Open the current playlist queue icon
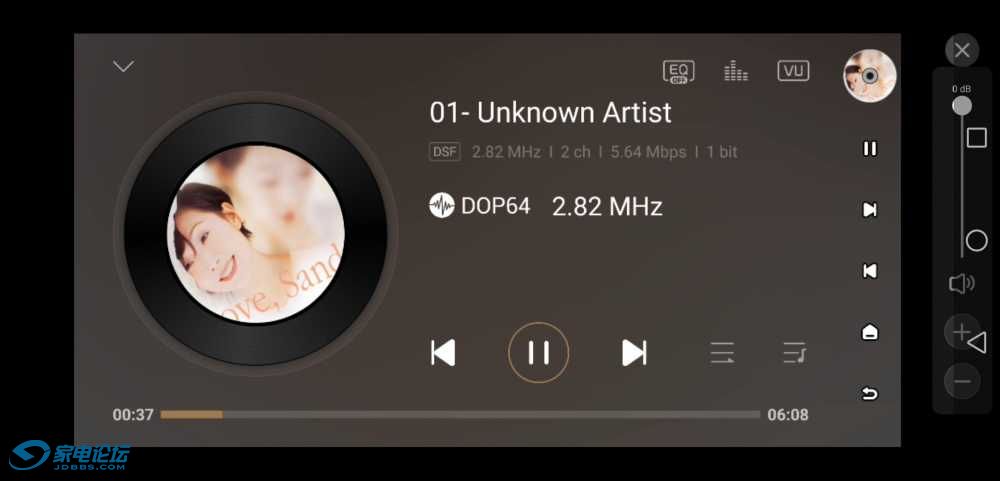The image size is (1000, 481). pos(722,353)
